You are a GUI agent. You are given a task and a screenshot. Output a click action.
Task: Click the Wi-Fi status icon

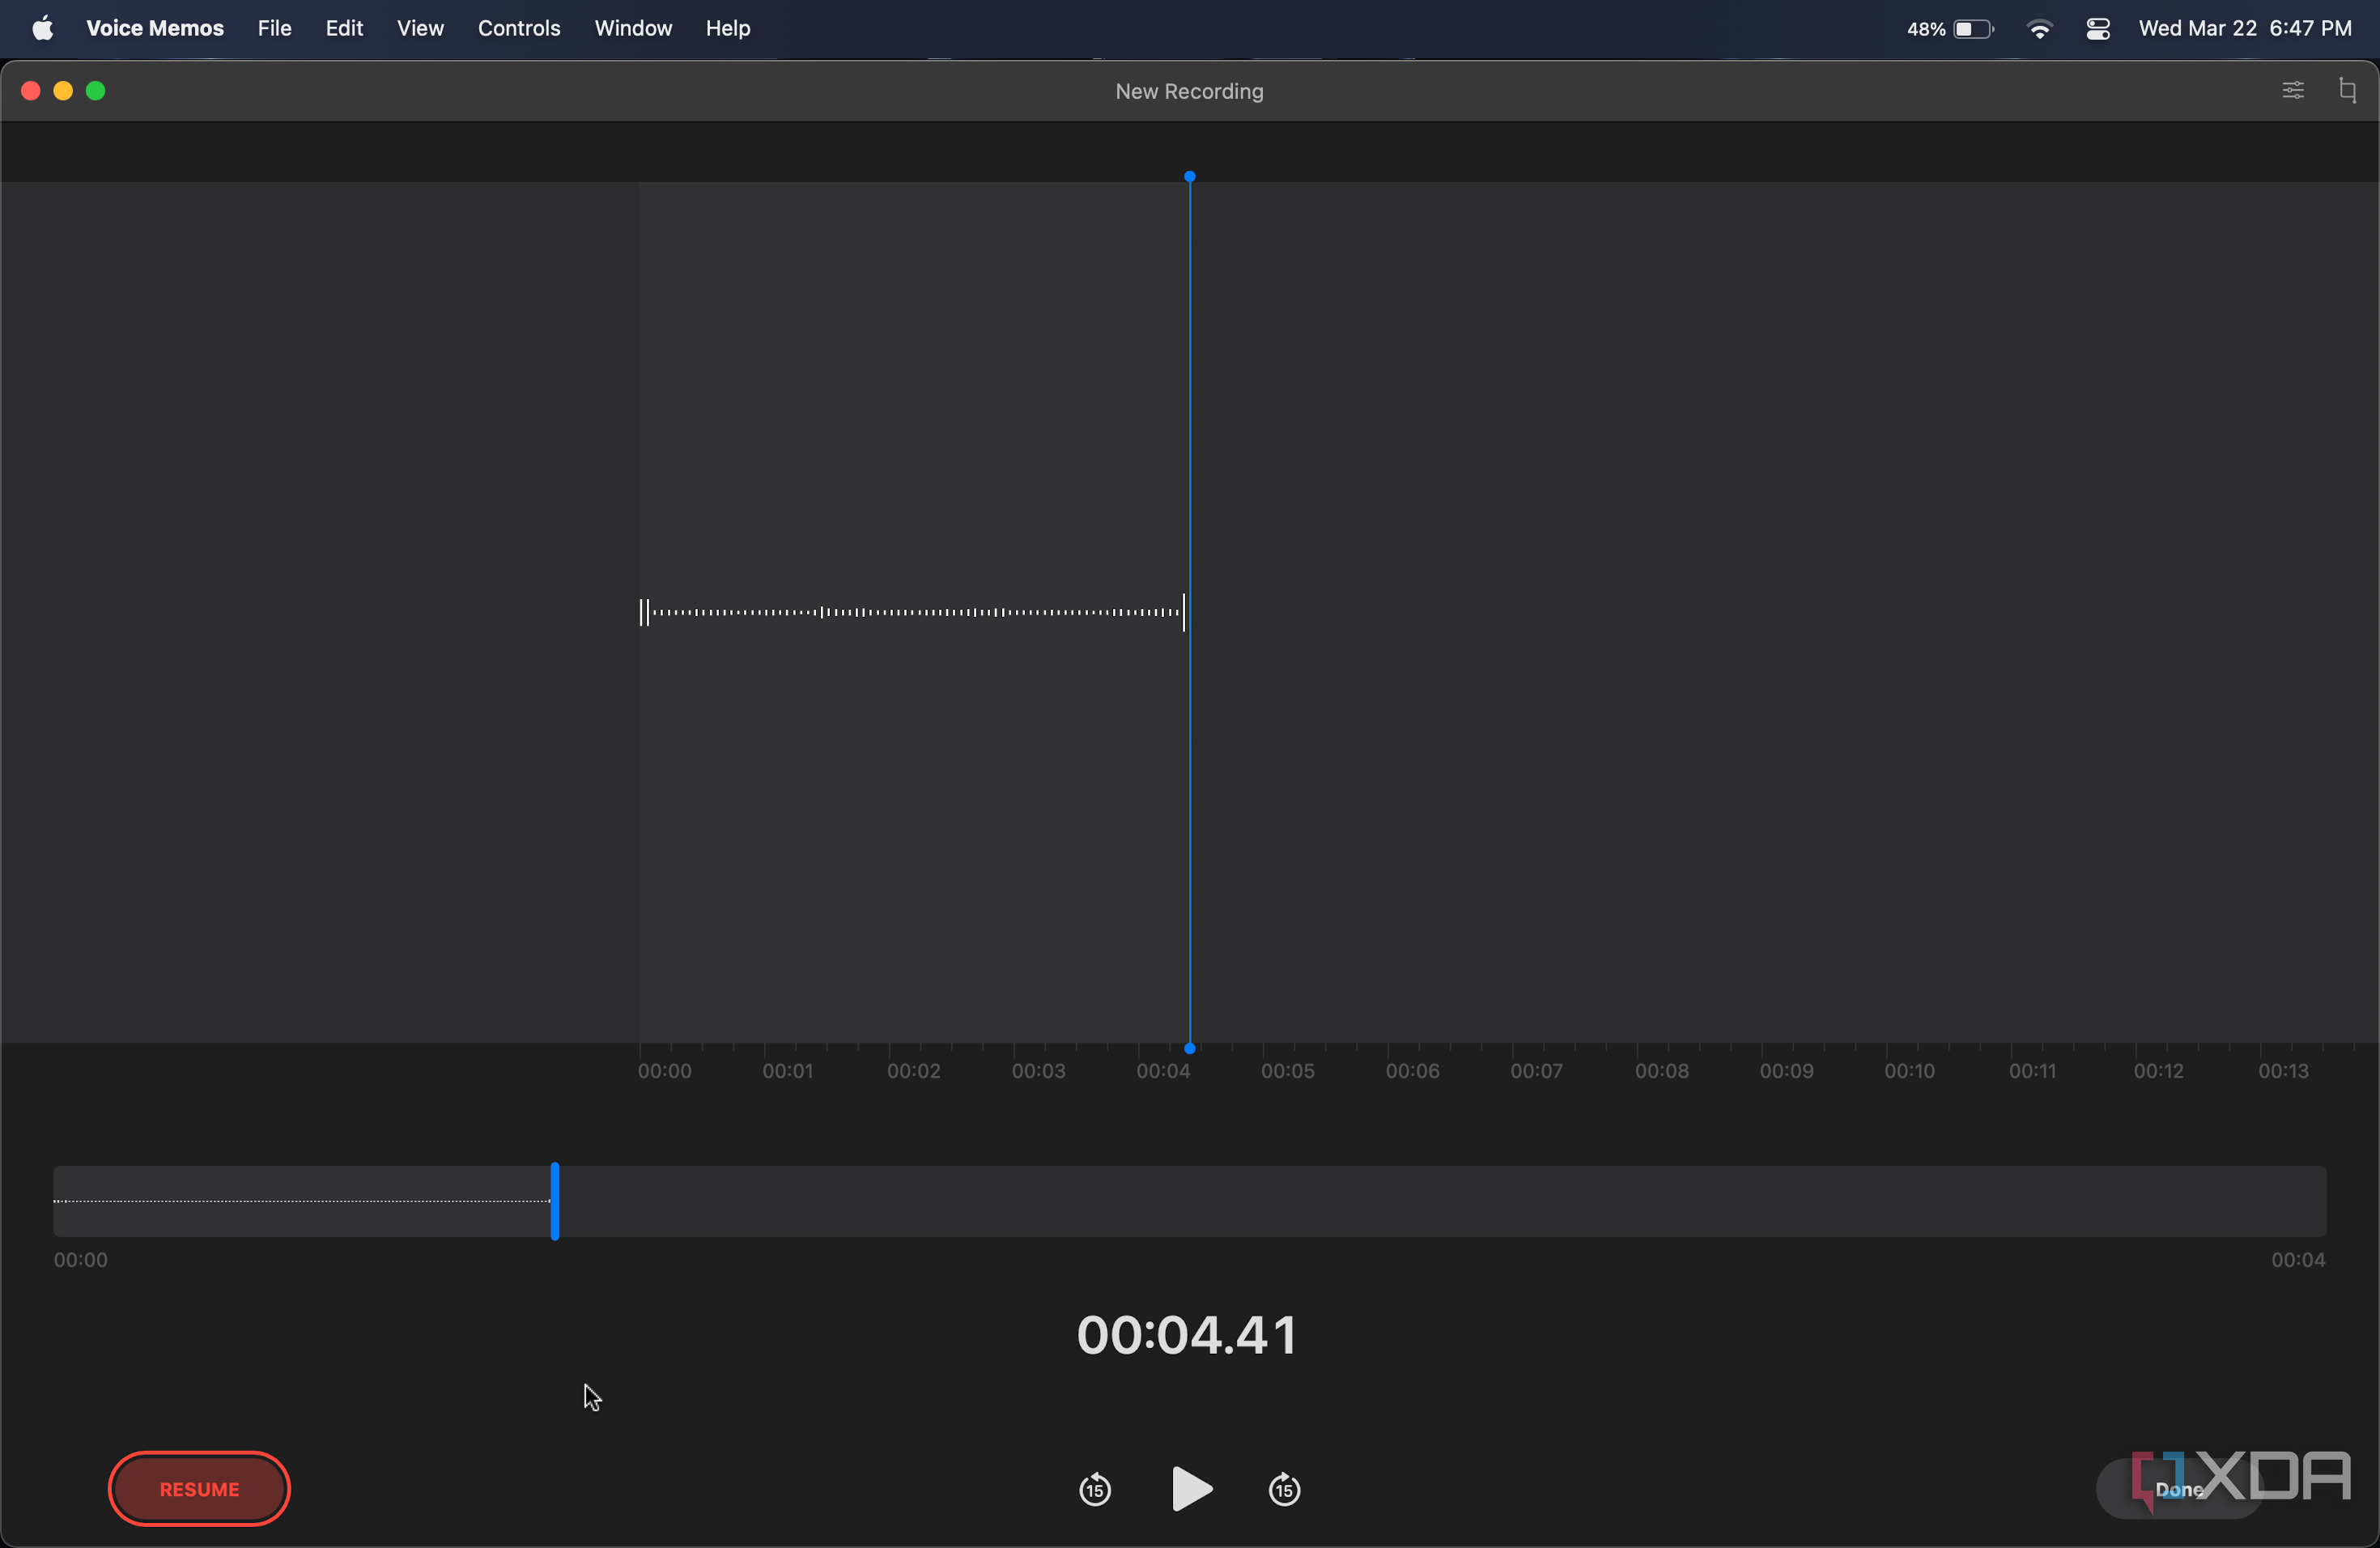coord(2040,28)
